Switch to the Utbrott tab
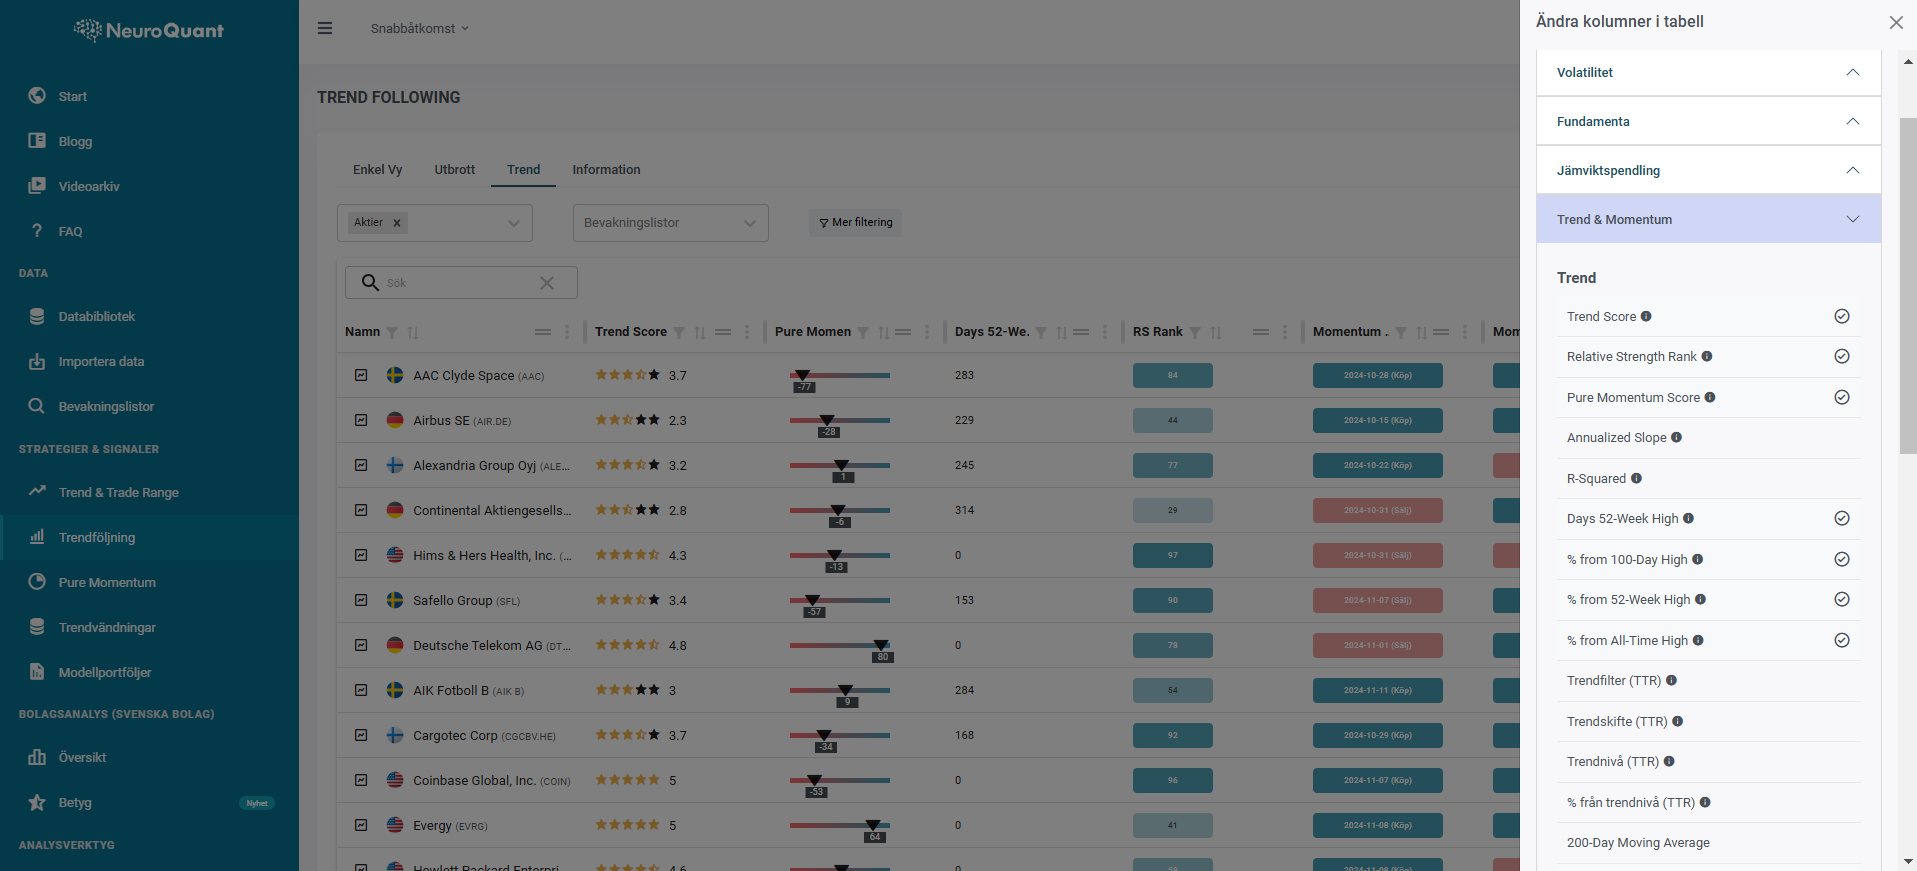Viewport: 1917px width, 871px height. 454,170
